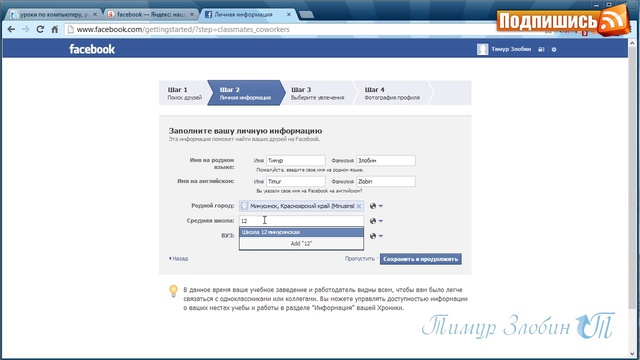Click the Тимур Злобин name in the header

coord(511,49)
